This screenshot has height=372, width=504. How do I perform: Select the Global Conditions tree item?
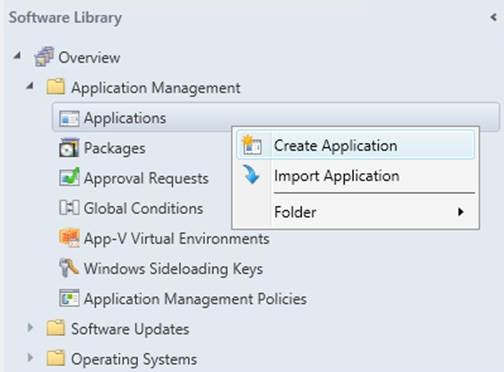143,209
